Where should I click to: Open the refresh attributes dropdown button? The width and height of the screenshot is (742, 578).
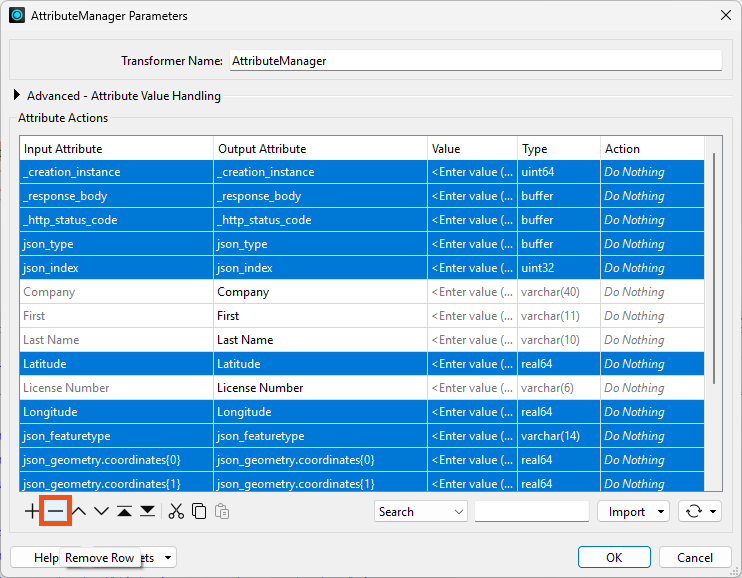coord(699,511)
